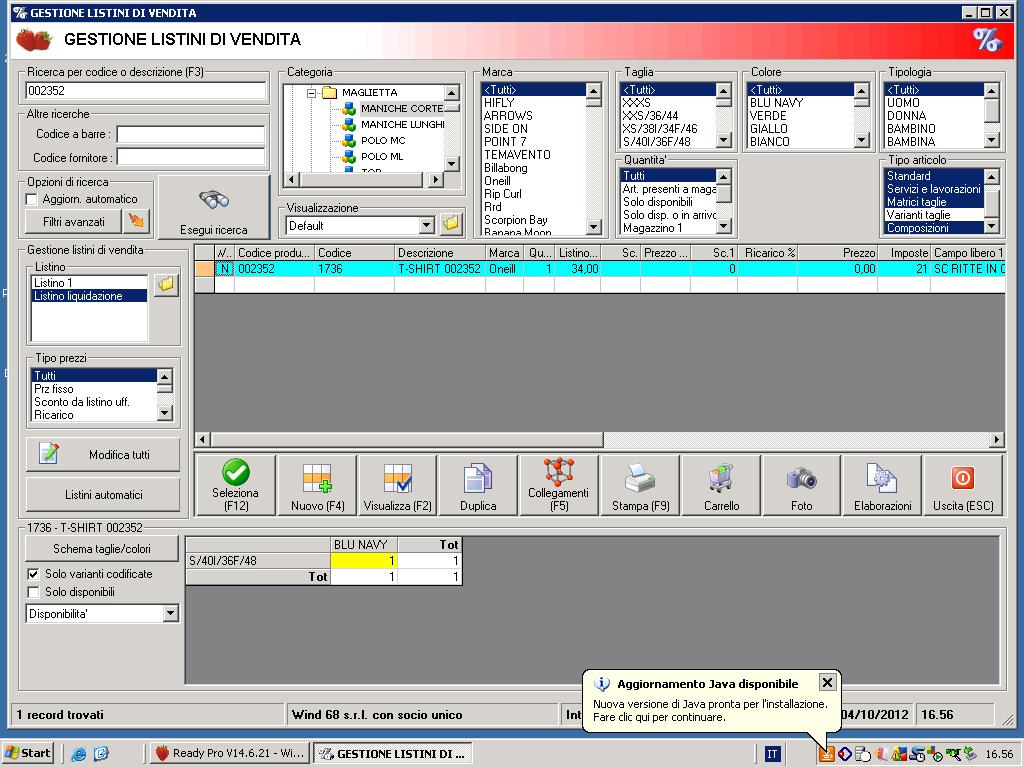1024x768 pixels.
Task: Click Prezzo column header
Action: tap(837, 253)
